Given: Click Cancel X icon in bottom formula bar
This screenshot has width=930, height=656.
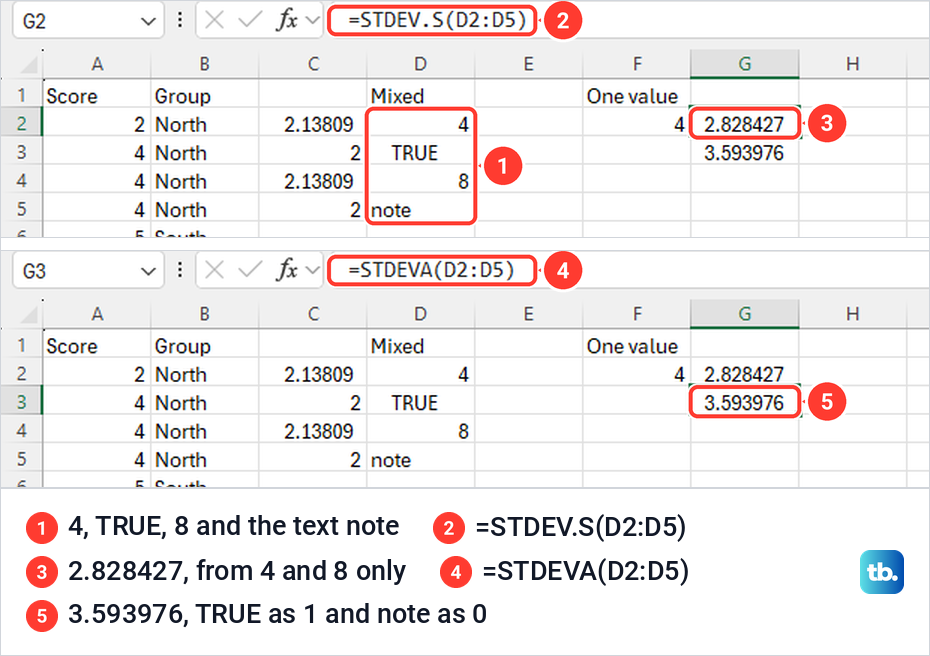Looking at the screenshot, I should [x=214, y=270].
